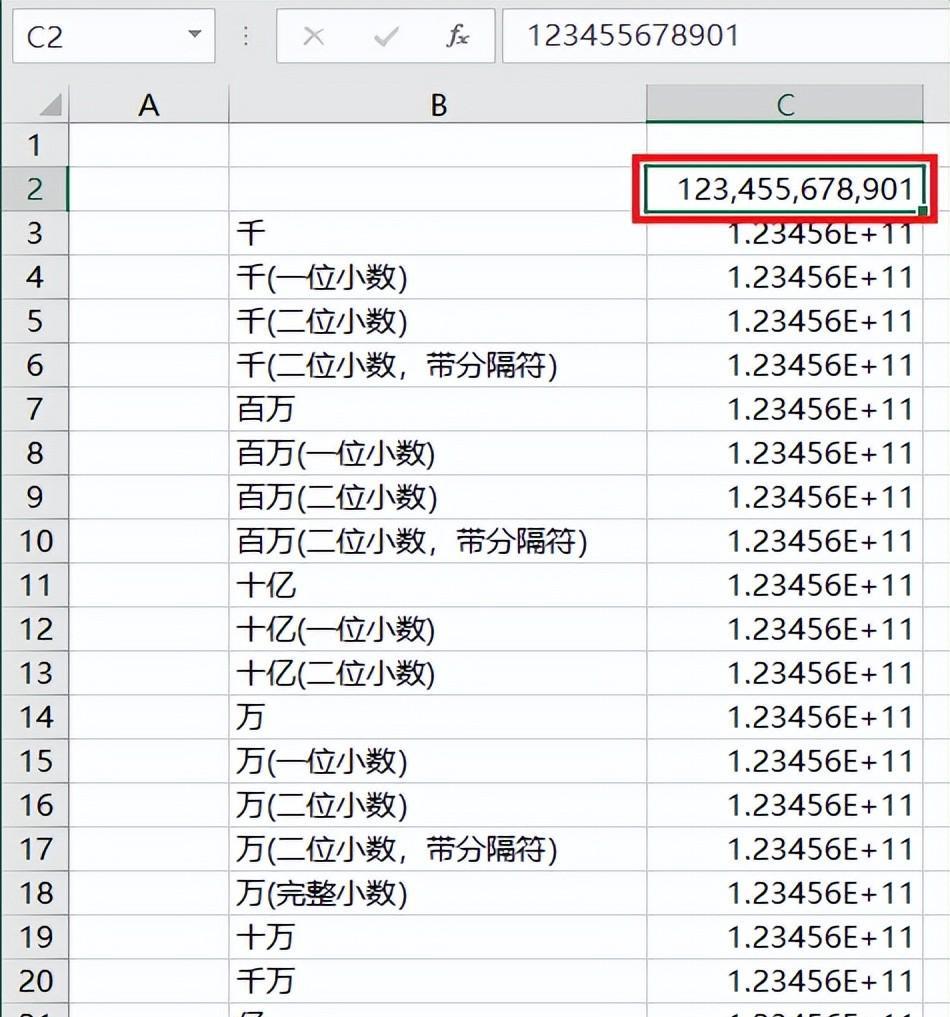950x1017 pixels.
Task: Select cell B13 labeled 十亿(二位小数)
Action: (x=438, y=673)
